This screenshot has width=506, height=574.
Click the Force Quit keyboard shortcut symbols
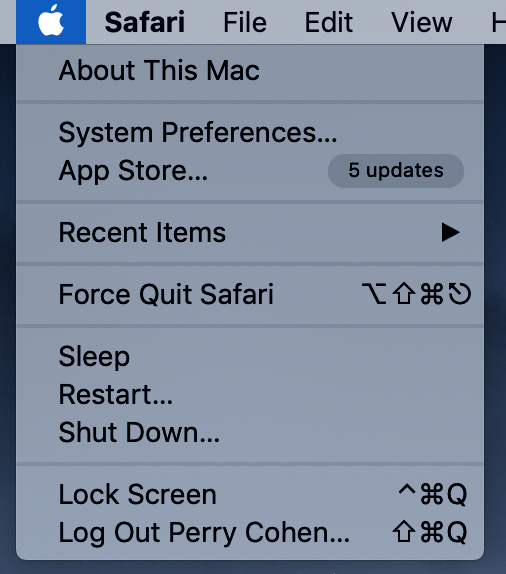tap(416, 294)
